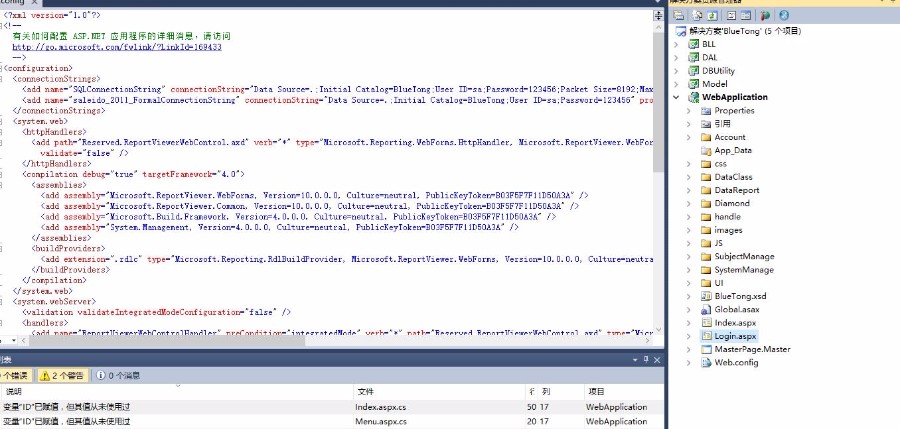
Task: Toggle the 2 warnings filter button
Action: coord(61,376)
